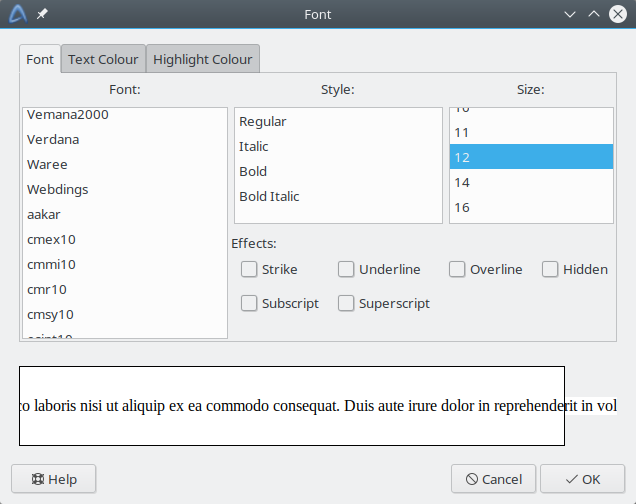Select font size 16
636x504 pixels.
pyautogui.click(x=462, y=207)
